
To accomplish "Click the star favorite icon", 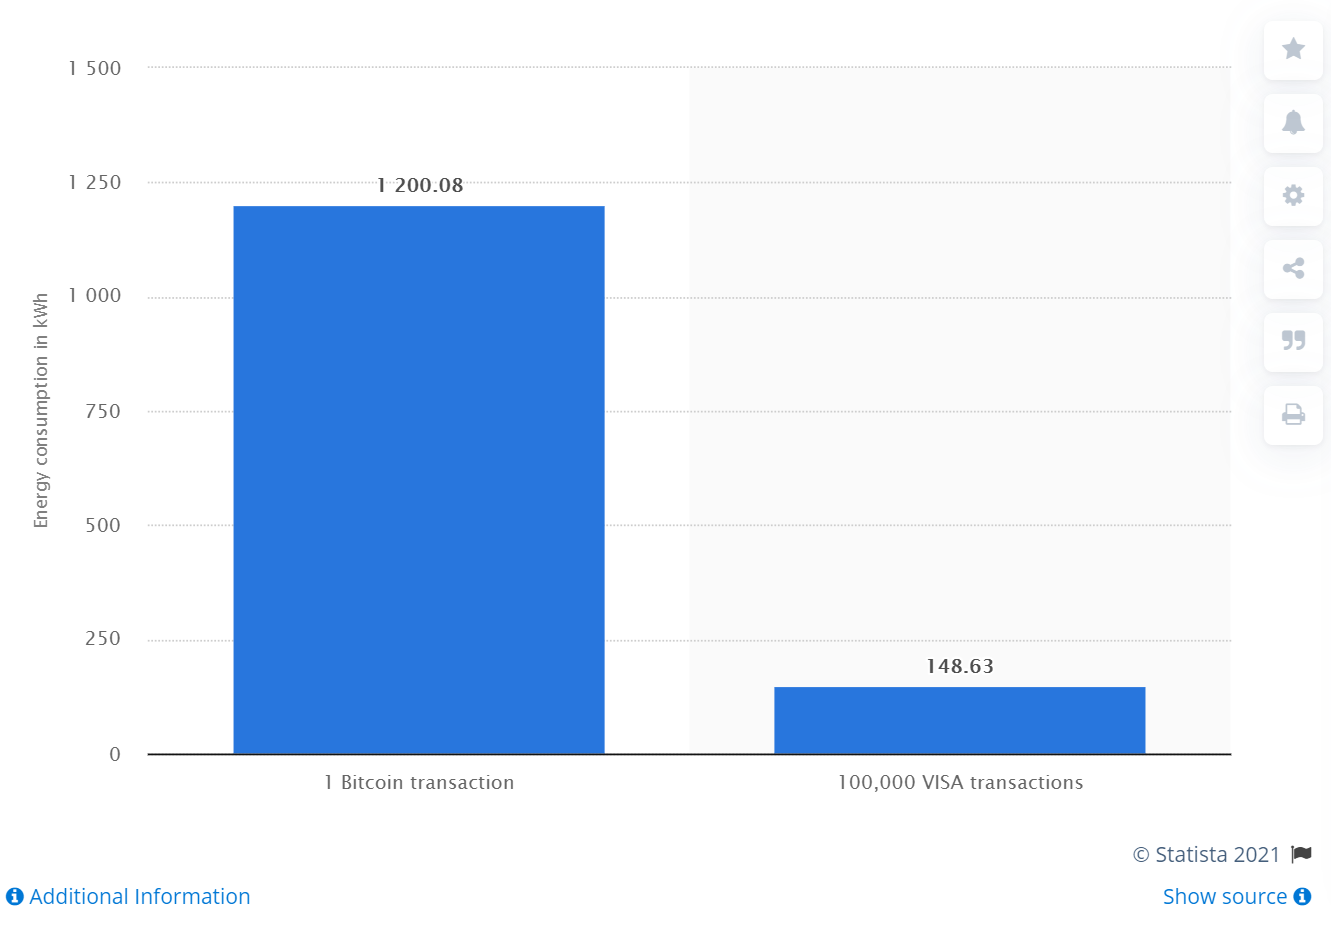I will 1293,49.
